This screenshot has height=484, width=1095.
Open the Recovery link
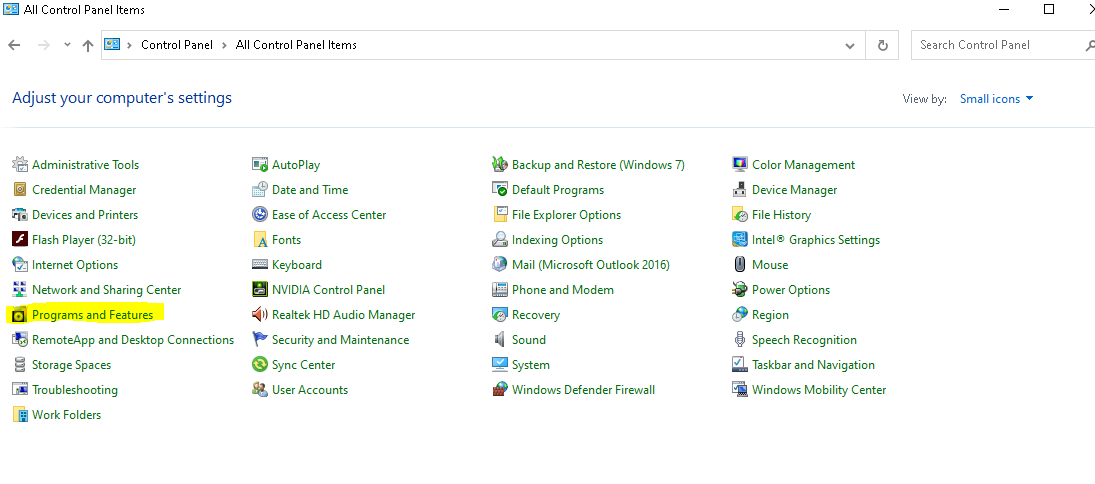(536, 315)
